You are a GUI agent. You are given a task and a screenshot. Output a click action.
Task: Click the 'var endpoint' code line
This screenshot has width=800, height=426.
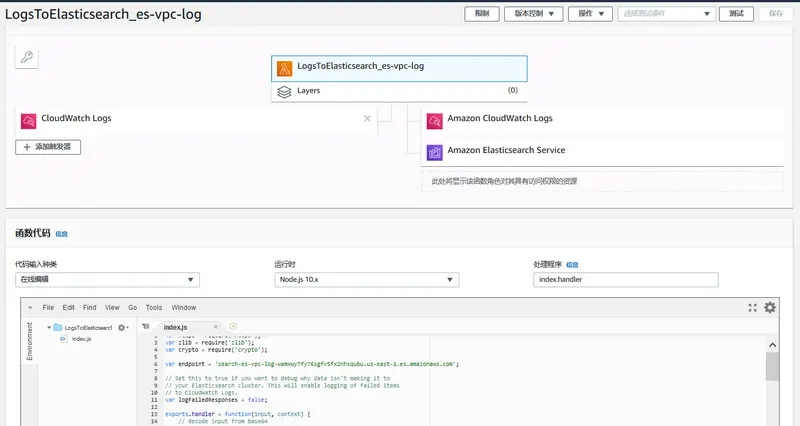coord(312,364)
